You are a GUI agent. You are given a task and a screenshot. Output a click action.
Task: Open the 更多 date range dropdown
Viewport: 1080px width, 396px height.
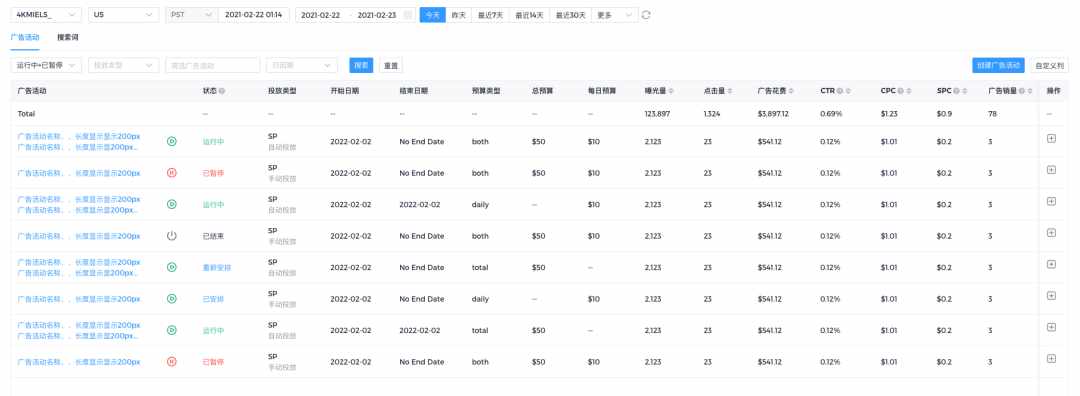pos(616,14)
